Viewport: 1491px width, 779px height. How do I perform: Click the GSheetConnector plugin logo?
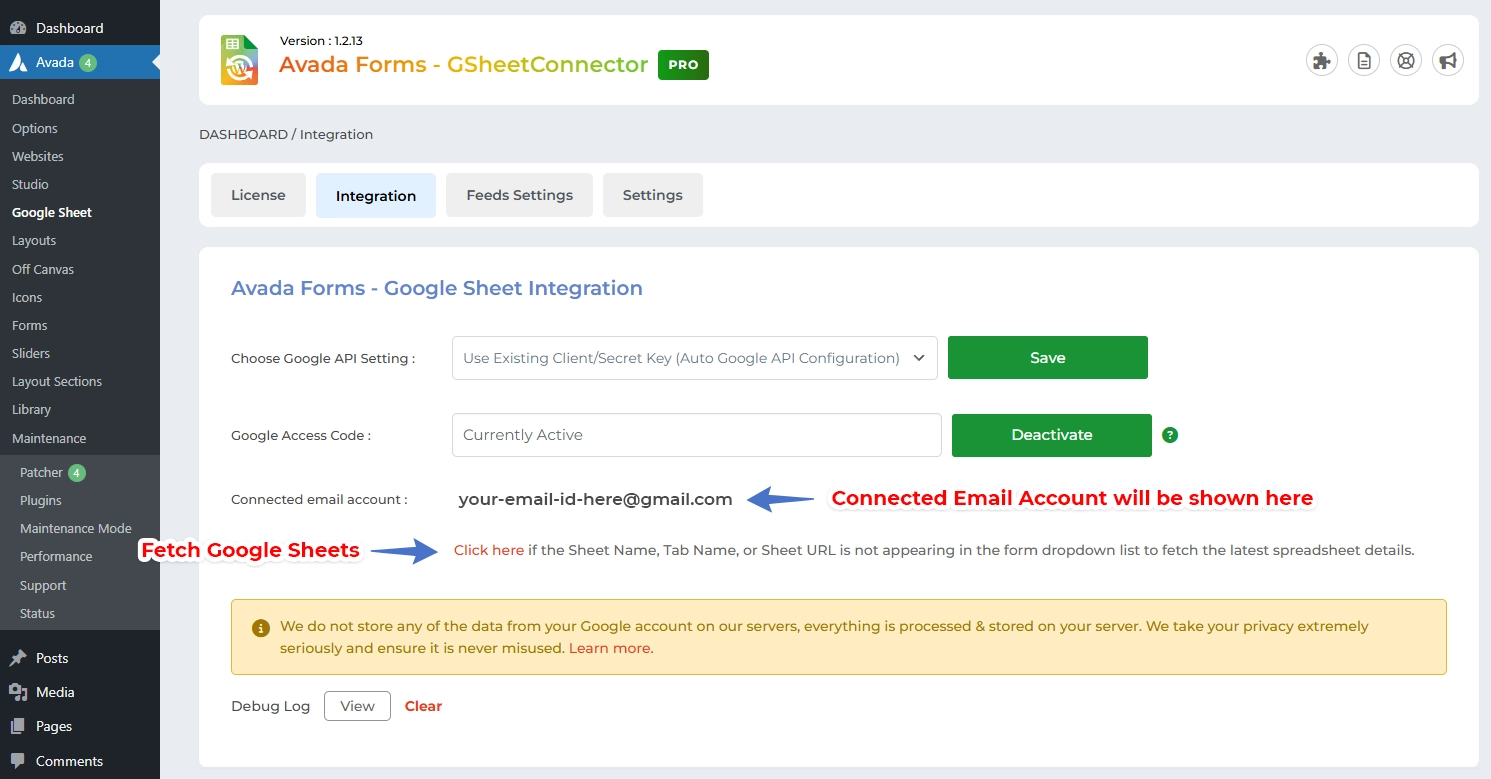[x=240, y=60]
